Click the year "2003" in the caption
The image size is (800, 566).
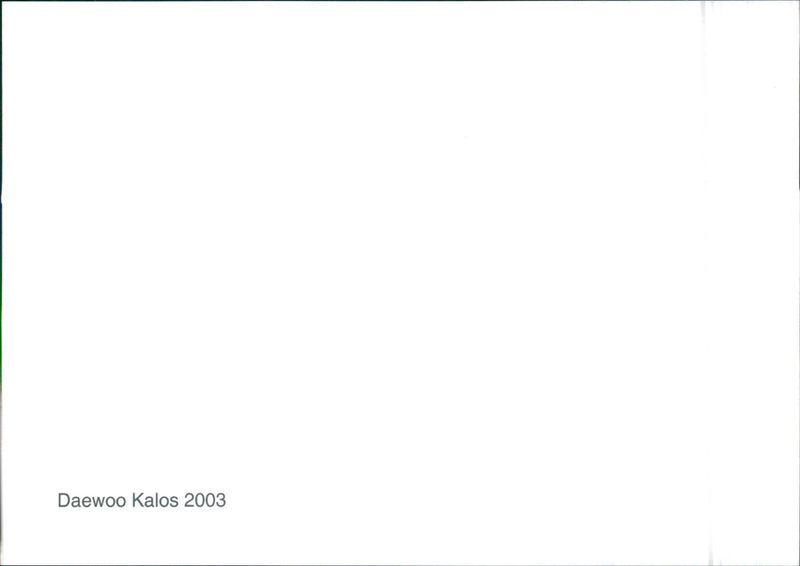(205, 500)
